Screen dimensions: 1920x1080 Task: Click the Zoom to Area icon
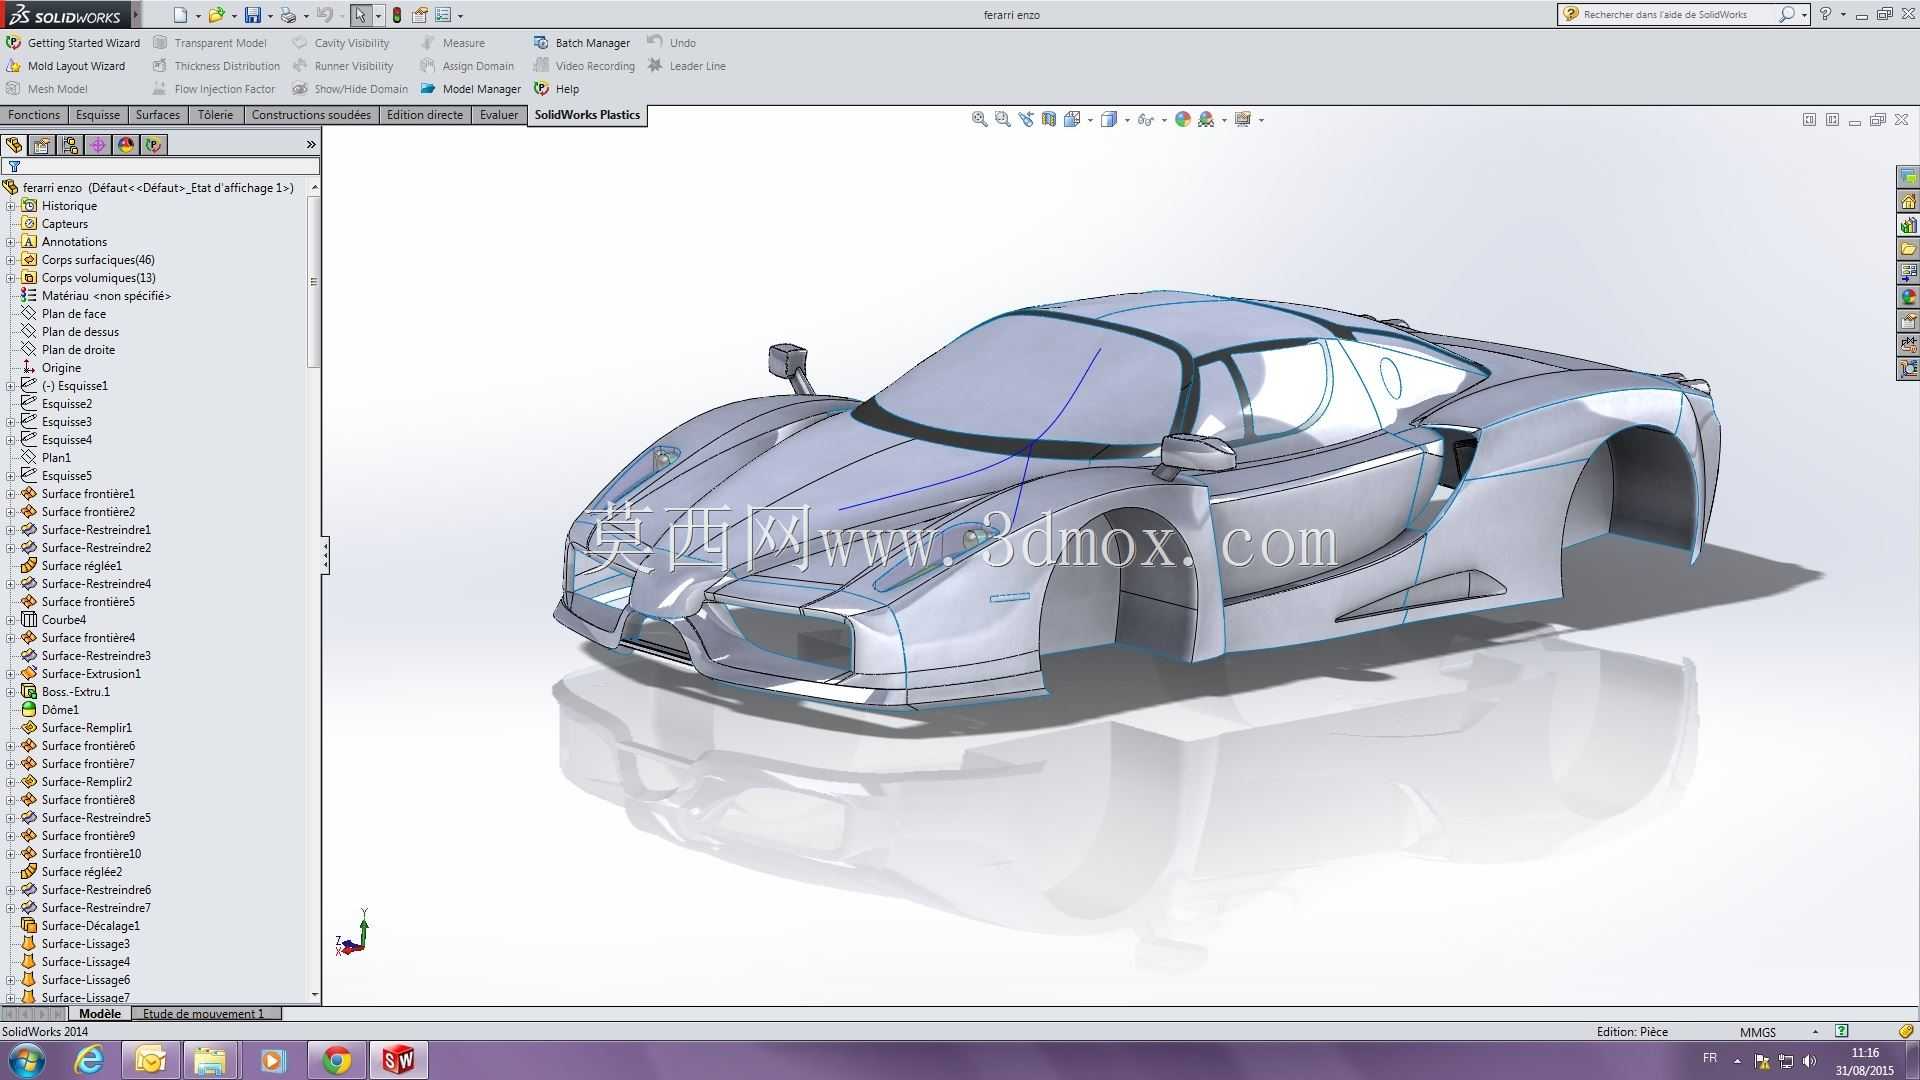[1003, 119]
